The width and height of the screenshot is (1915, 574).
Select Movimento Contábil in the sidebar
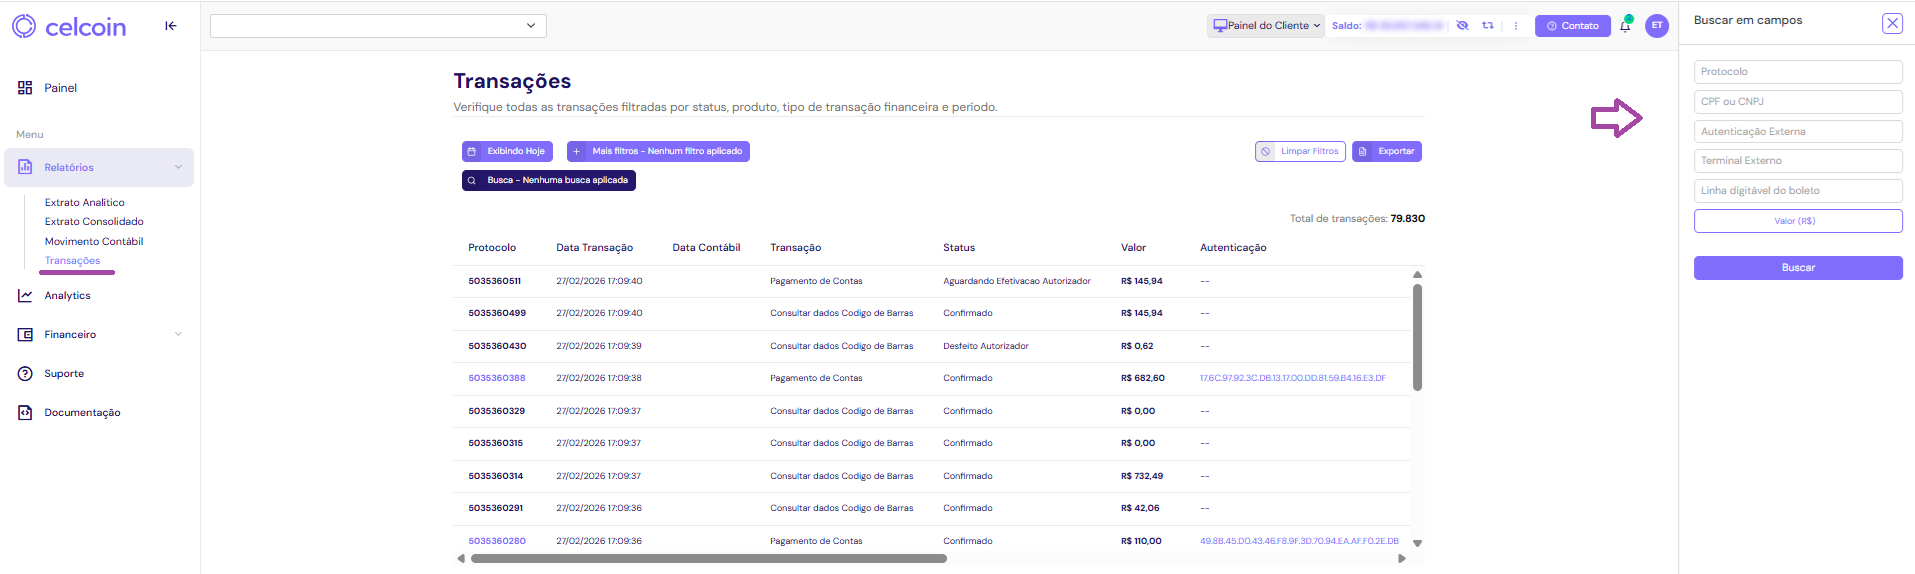pyautogui.click(x=94, y=242)
